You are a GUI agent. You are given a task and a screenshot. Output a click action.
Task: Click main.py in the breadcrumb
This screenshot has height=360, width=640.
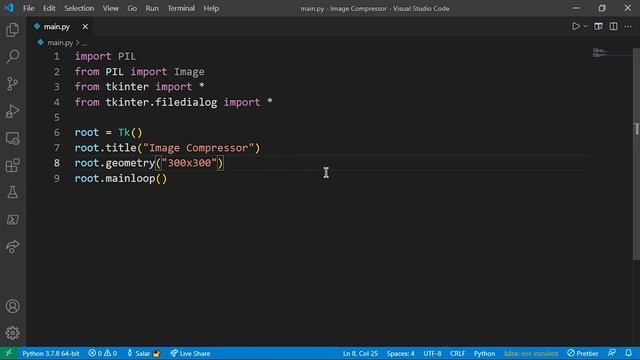[60, 42]
